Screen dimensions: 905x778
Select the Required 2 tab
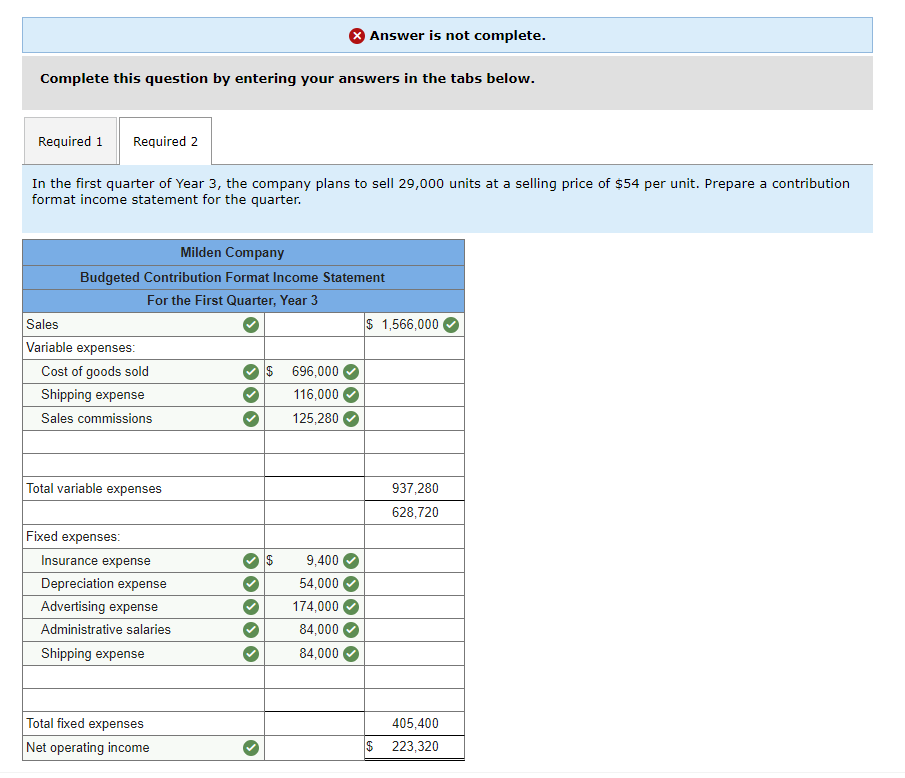[x=165, y=141]
